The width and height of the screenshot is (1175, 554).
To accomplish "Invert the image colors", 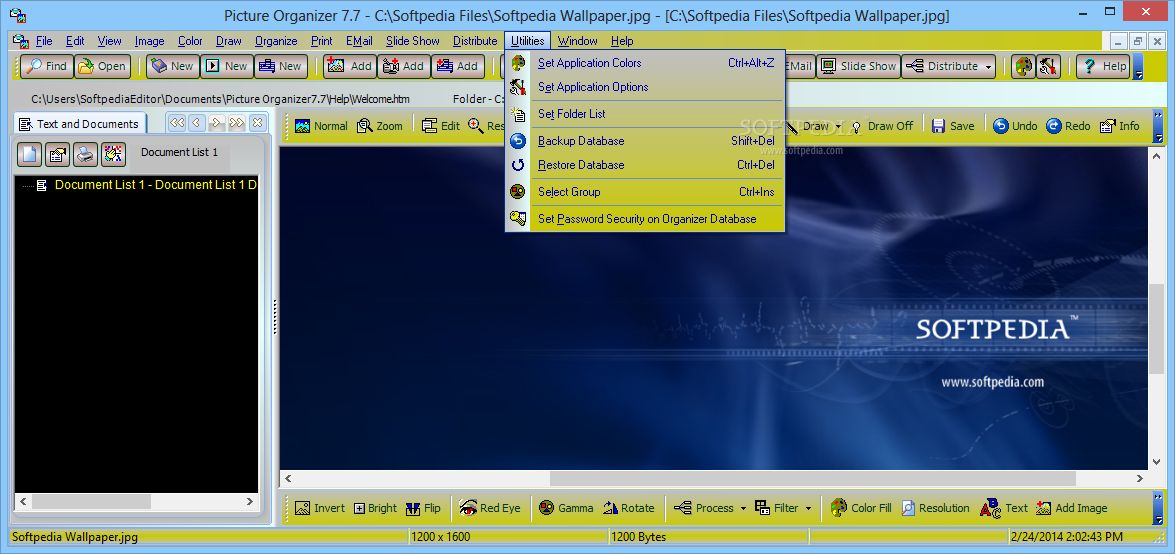I will 320,508.
